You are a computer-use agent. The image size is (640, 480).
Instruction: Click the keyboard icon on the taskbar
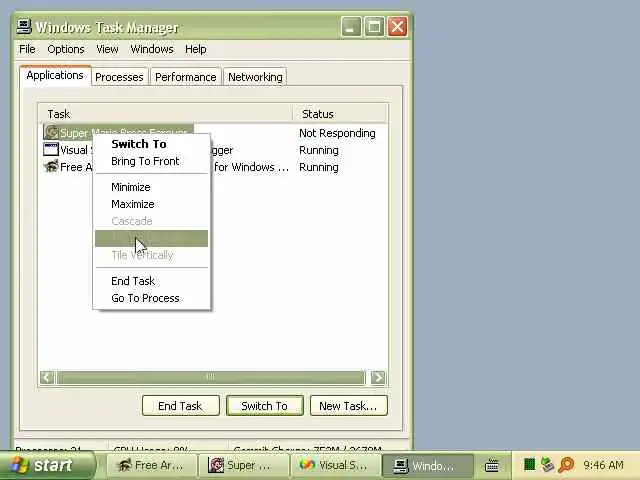point(492,465)
